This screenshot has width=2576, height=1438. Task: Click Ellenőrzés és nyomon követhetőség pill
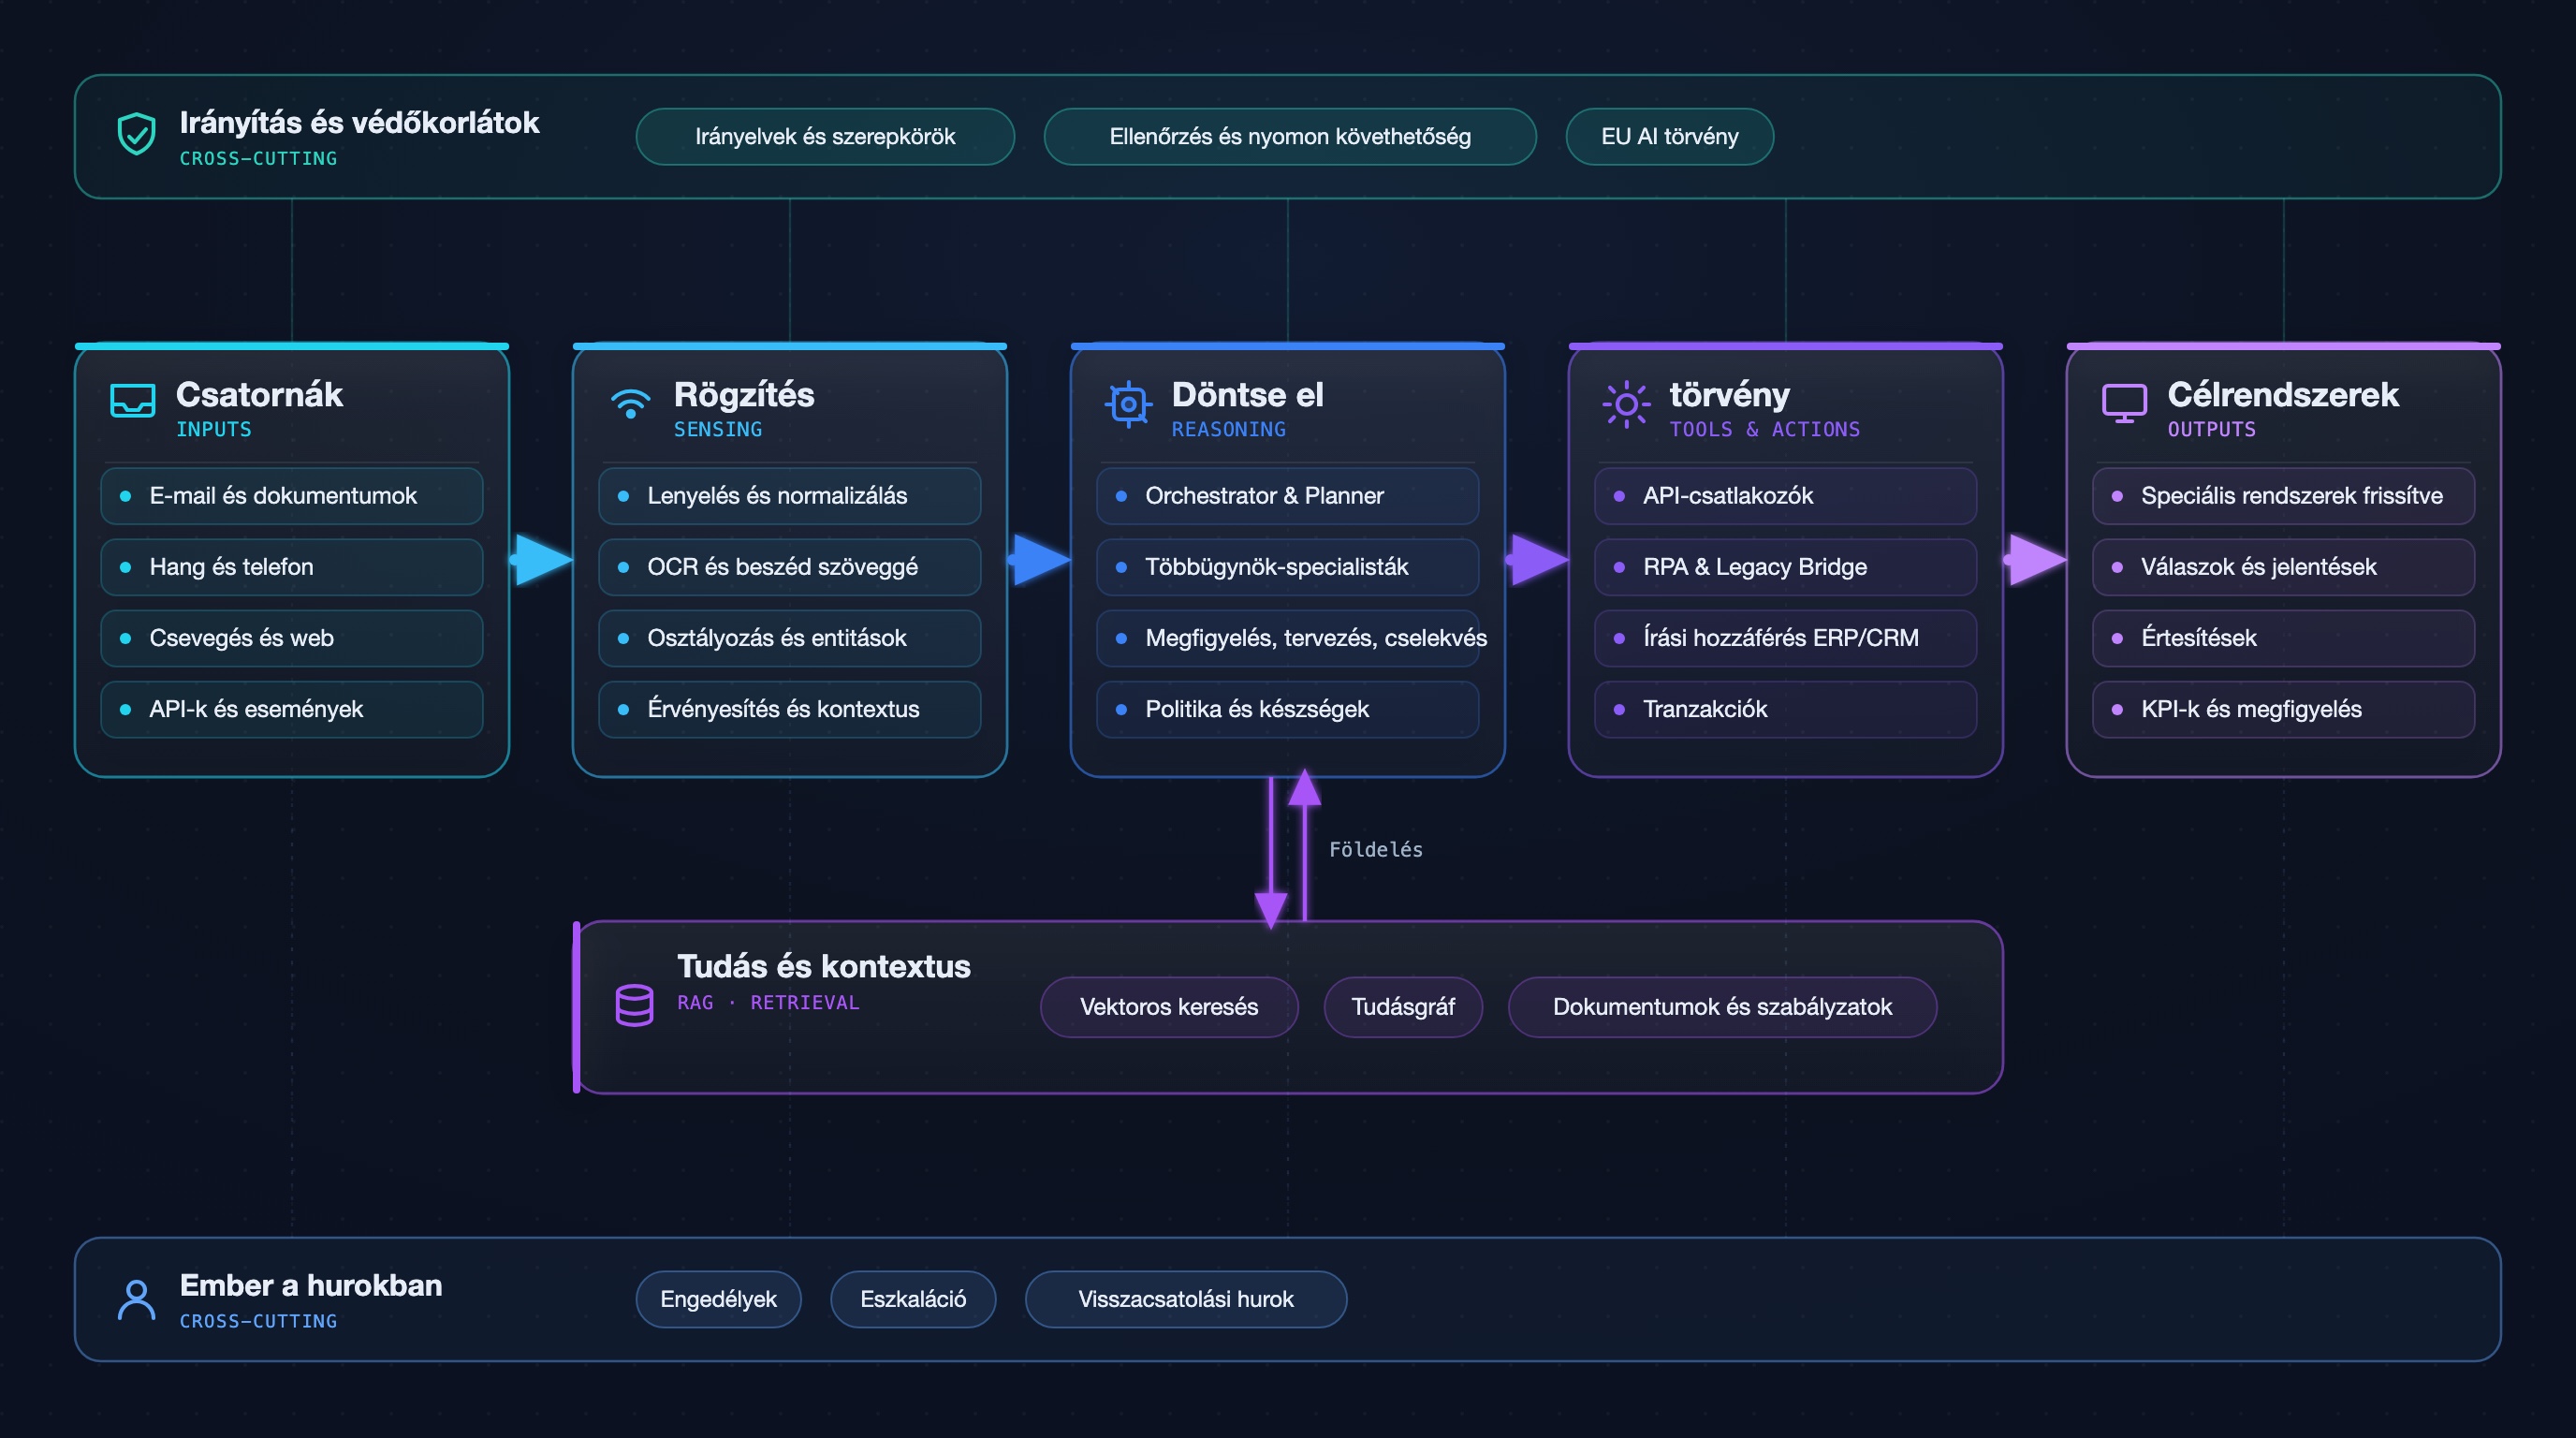click(1290, 137)
